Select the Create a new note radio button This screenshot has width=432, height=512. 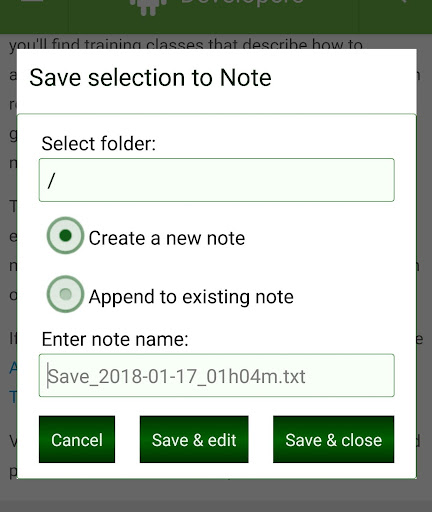pos(65,236)
